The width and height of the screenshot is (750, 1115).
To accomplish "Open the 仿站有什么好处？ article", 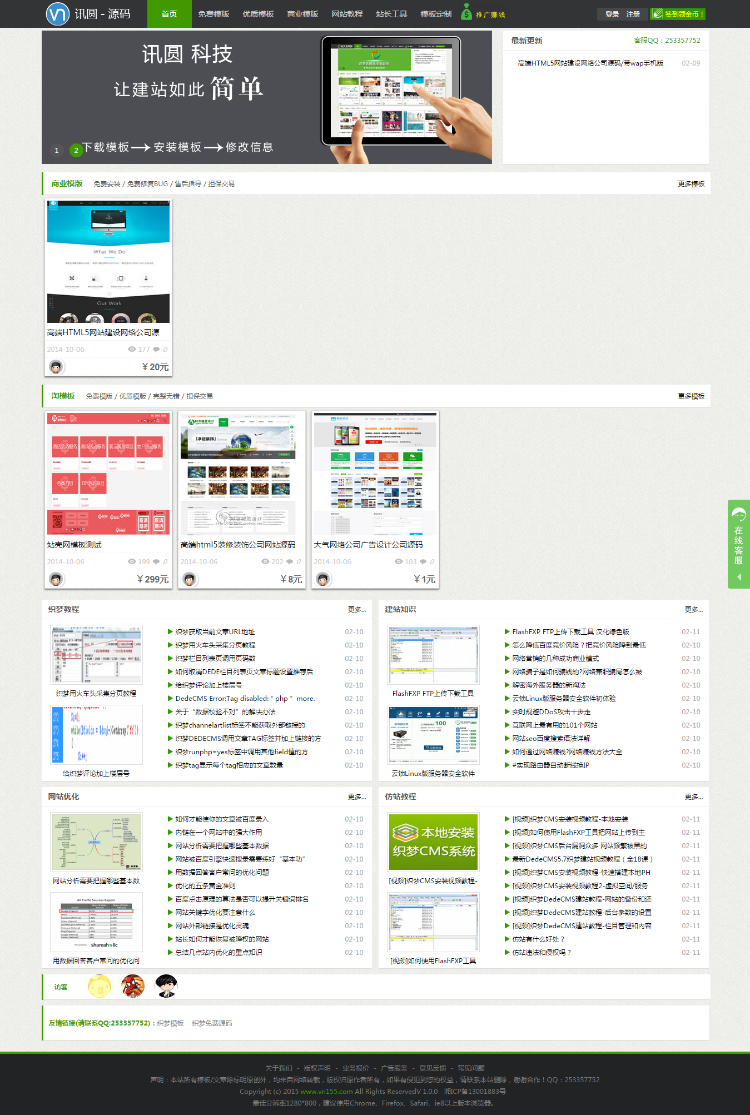I will tap(539, 939).
